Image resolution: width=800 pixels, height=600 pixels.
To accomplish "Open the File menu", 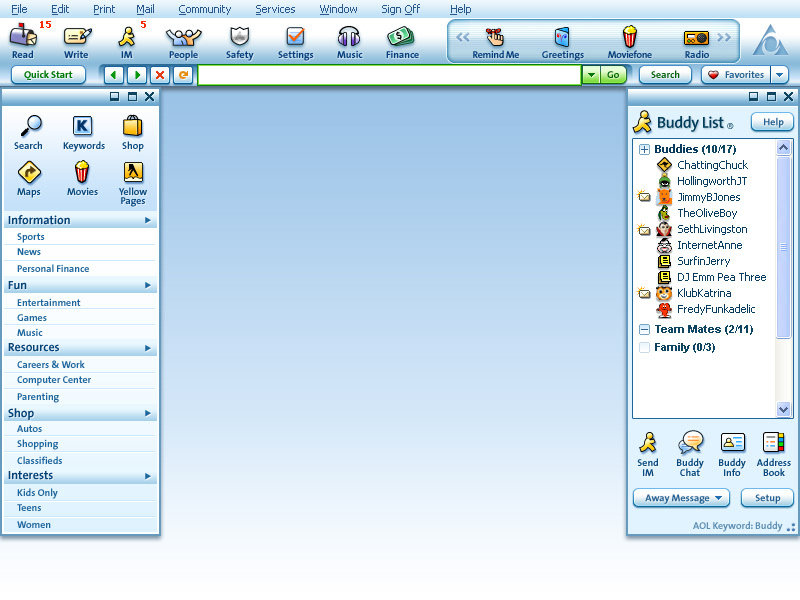I will tap(19, 9).
